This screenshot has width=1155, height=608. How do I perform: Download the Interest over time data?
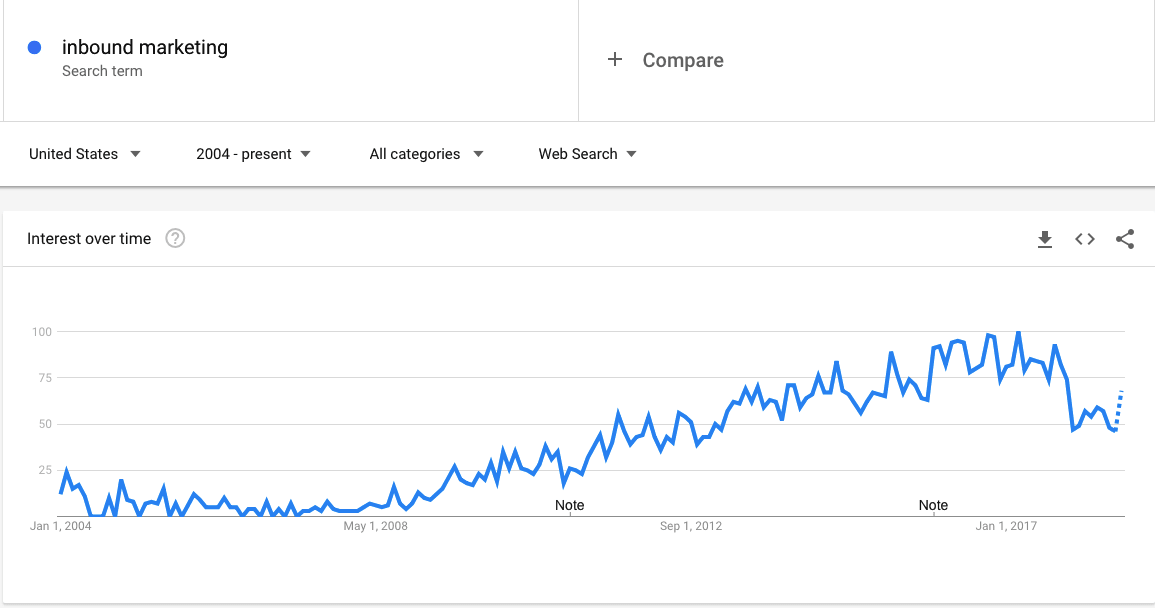pos(1045,239)
